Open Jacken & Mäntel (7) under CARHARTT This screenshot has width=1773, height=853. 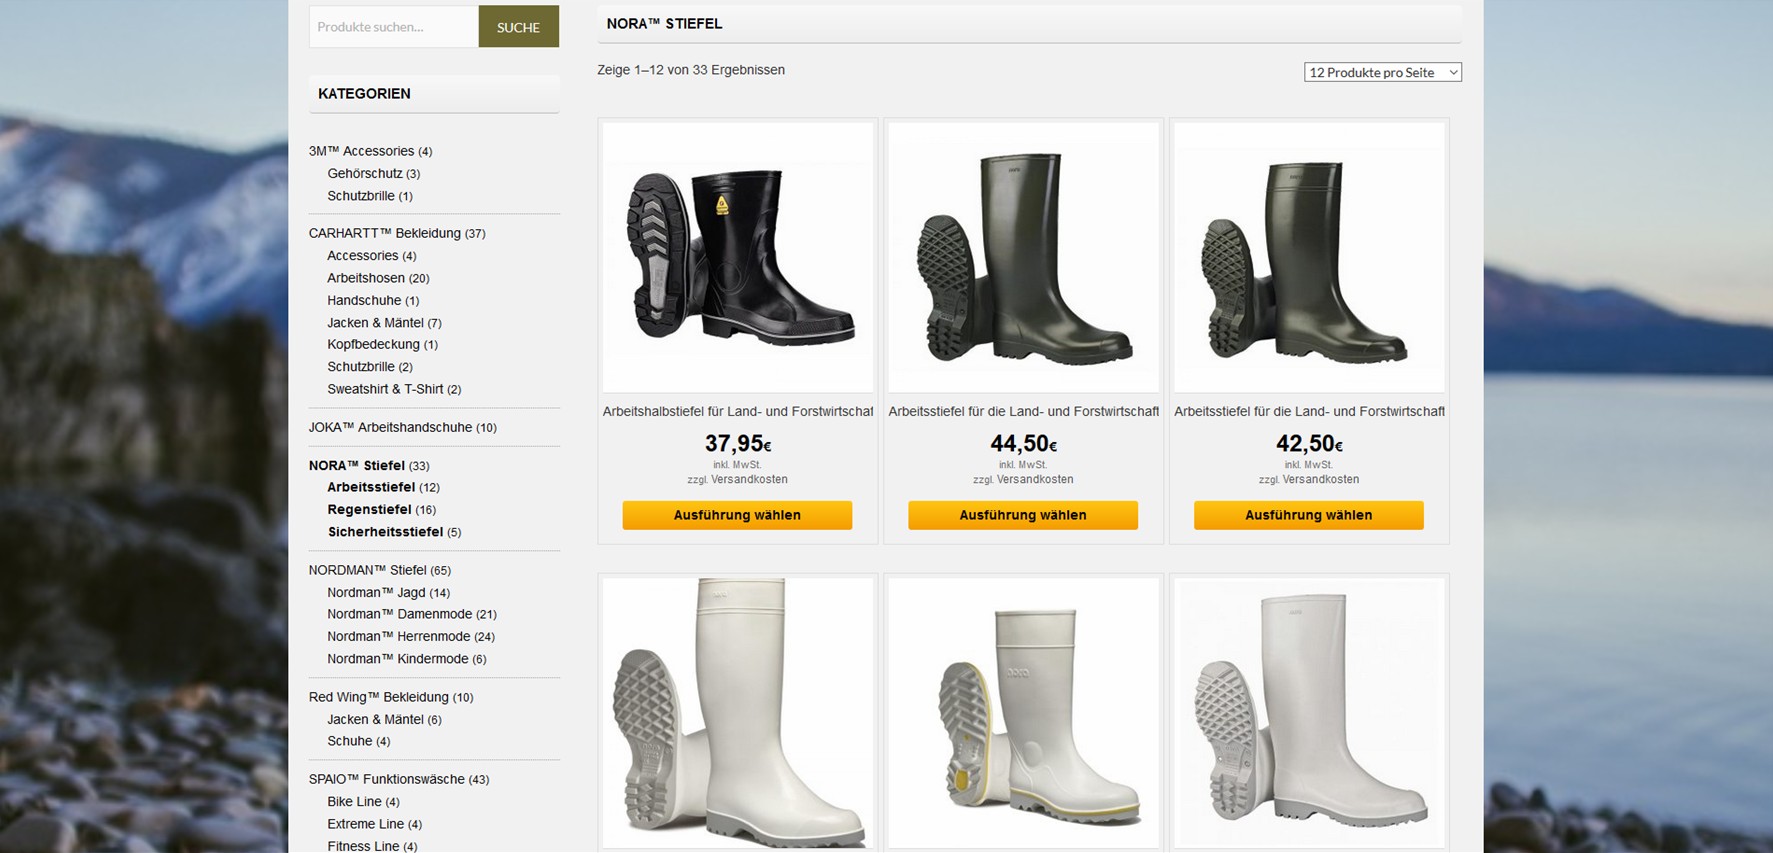point(375,322)
